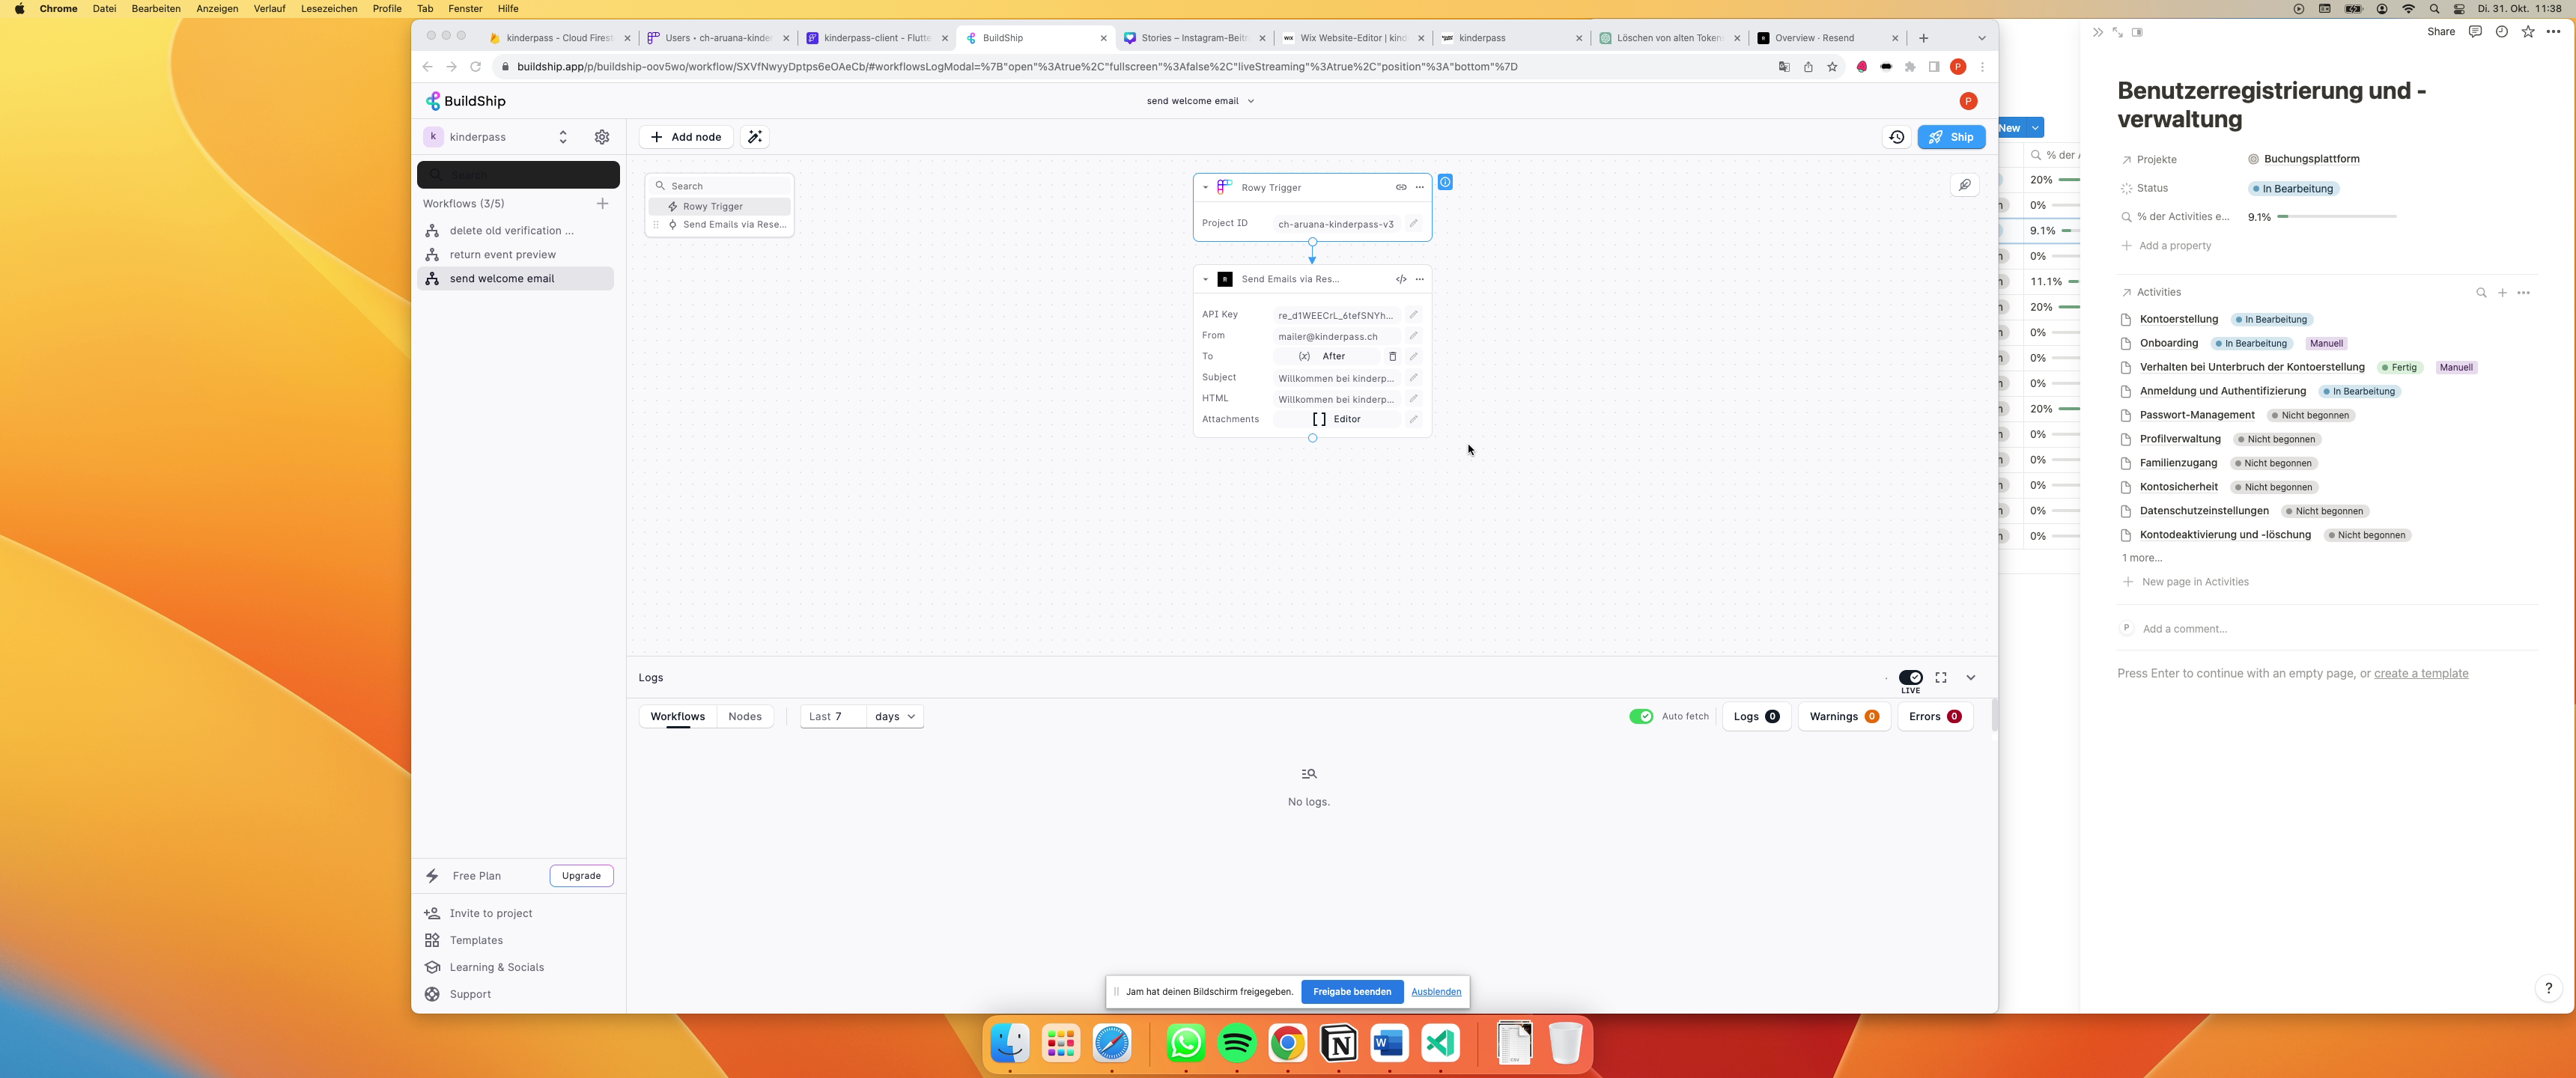Open the project settings gear icon
Screen dimensions: 2576x1078
(x=602, y=137)
